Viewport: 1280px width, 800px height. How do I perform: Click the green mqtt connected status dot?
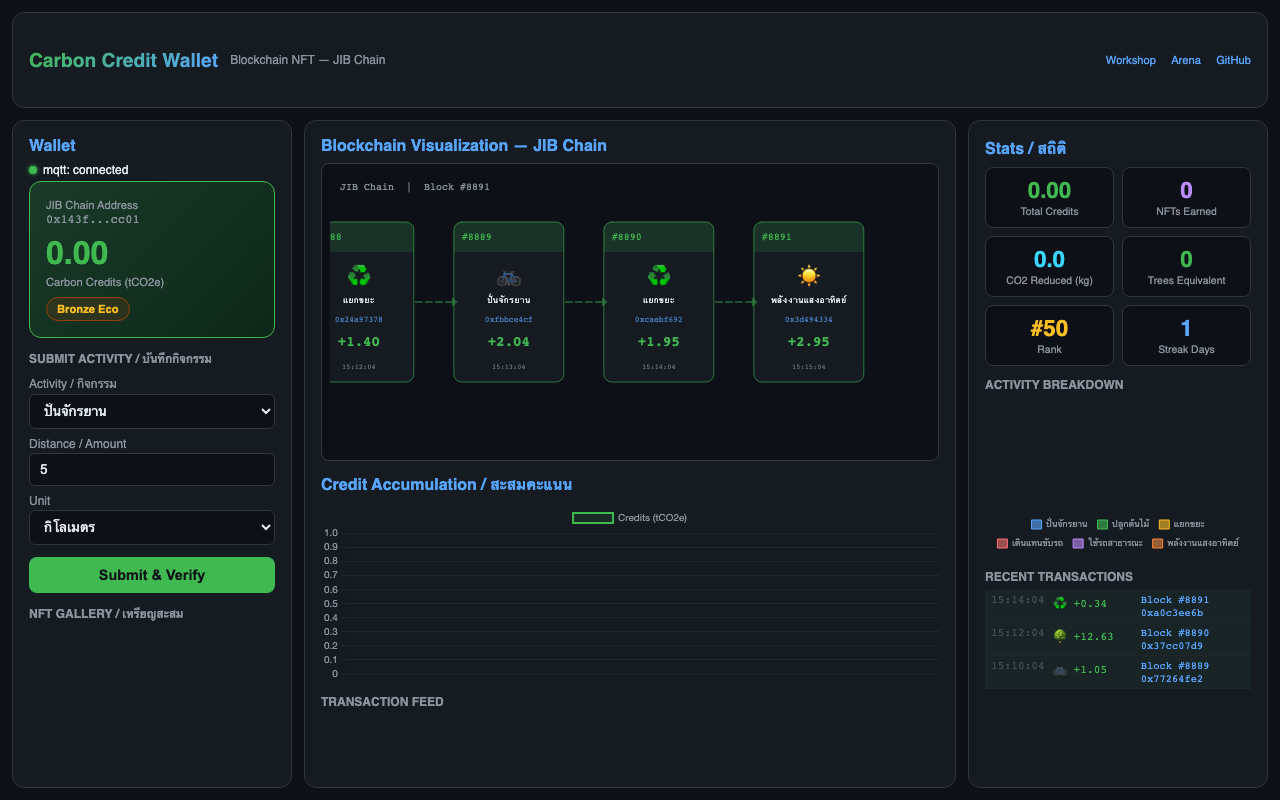[33, 170]
